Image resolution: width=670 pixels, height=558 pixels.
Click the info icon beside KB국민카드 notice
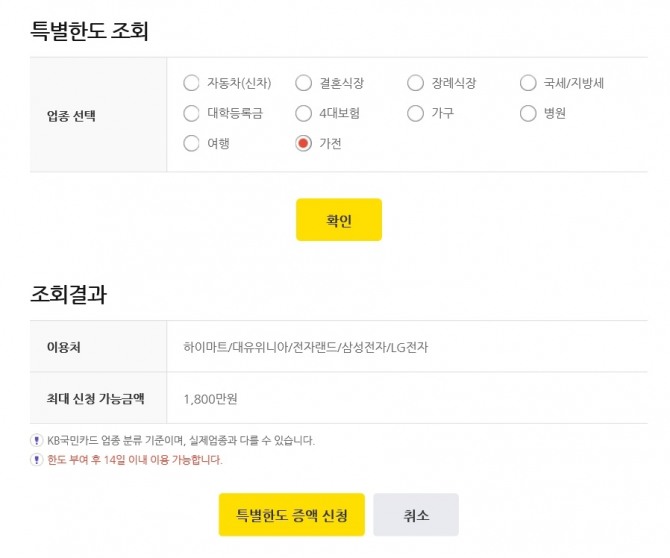(x=37, y=440)
